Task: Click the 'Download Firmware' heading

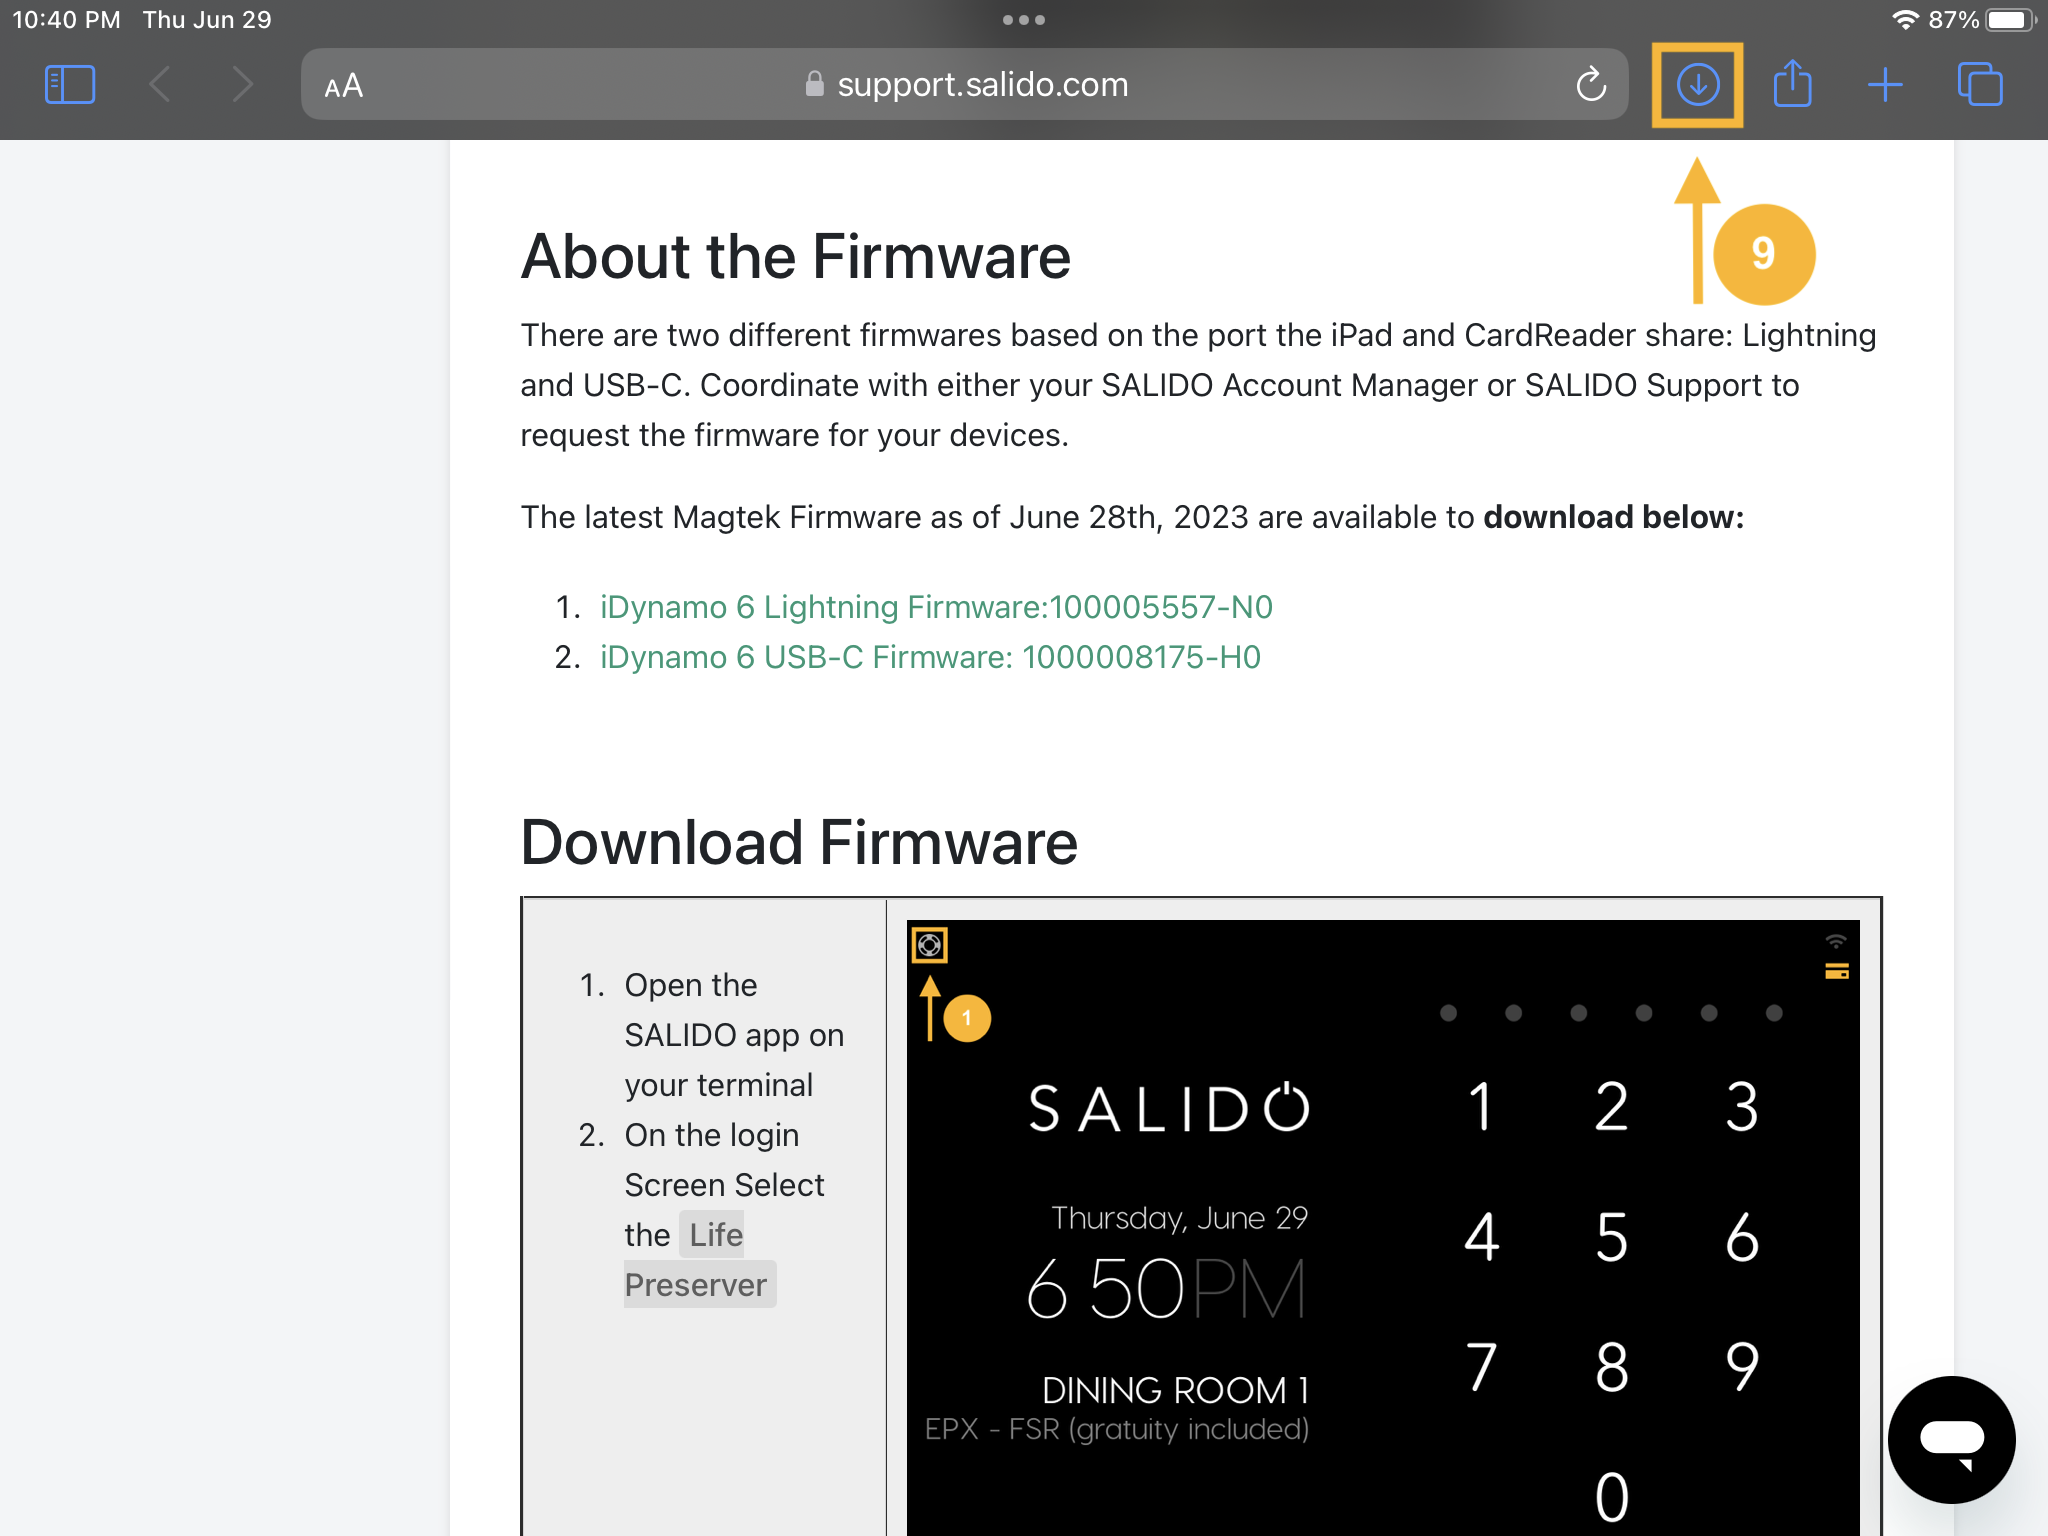Action: tap(799, 842)
